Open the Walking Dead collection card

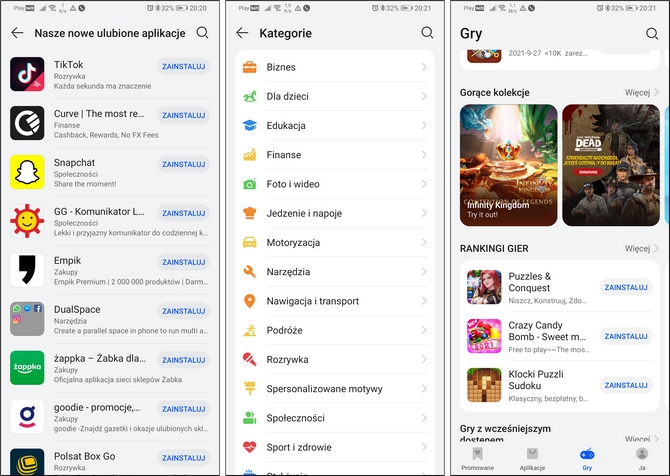611,165
